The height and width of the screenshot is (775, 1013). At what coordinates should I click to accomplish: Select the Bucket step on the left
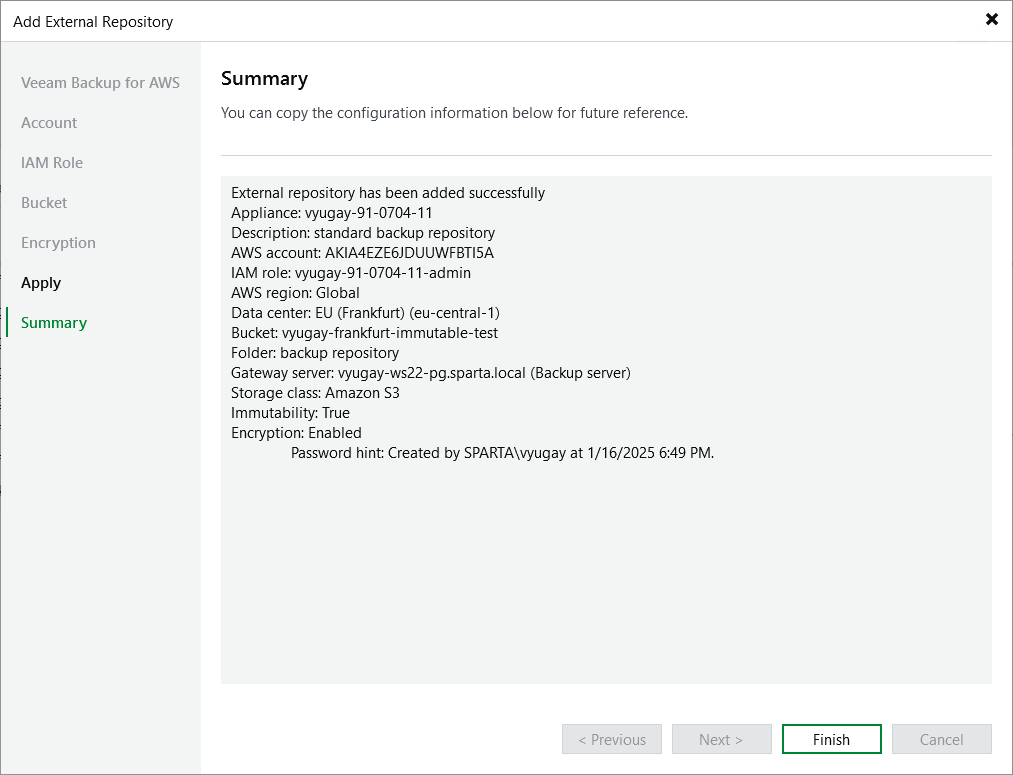44,202
